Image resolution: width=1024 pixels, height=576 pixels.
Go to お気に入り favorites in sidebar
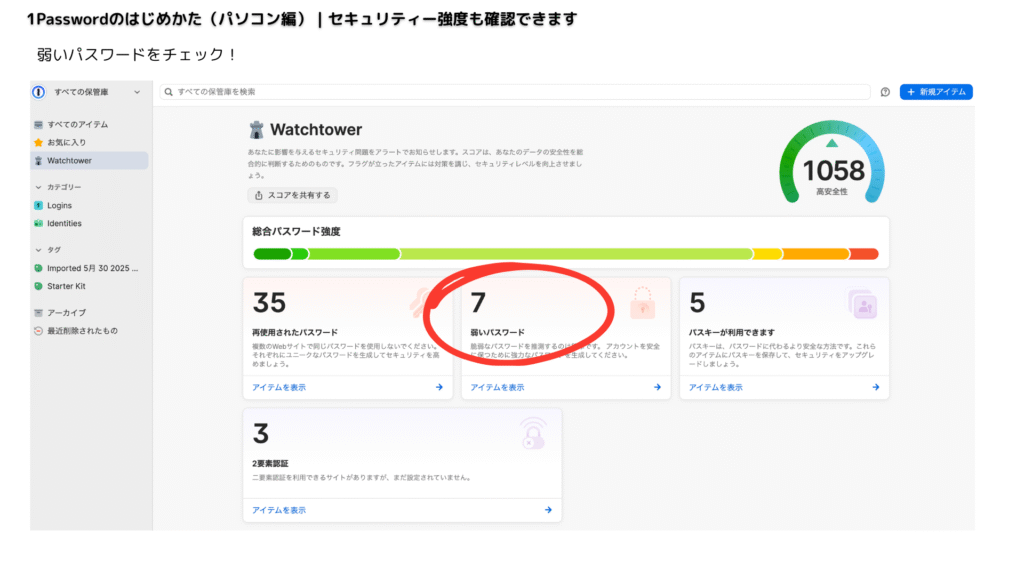click(x=89, y=142)
